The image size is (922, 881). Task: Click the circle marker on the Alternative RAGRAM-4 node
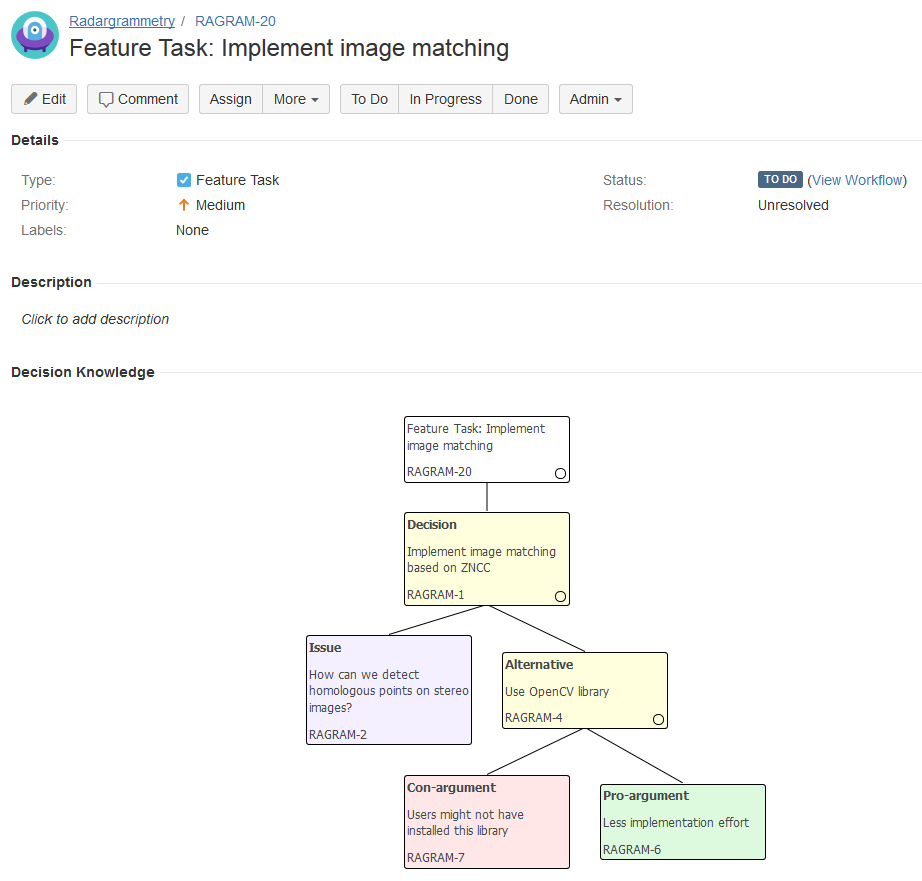click(658, 719)
